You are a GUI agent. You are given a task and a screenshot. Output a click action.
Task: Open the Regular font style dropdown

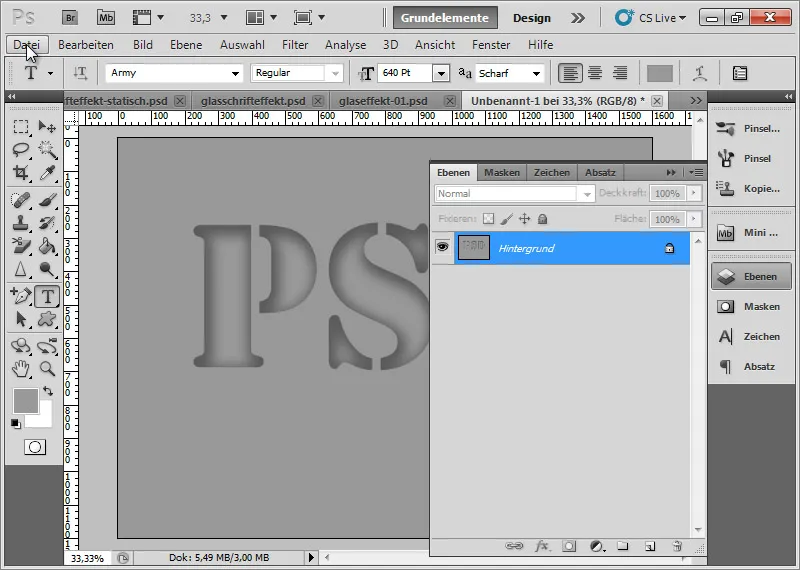tap(335, 73)
